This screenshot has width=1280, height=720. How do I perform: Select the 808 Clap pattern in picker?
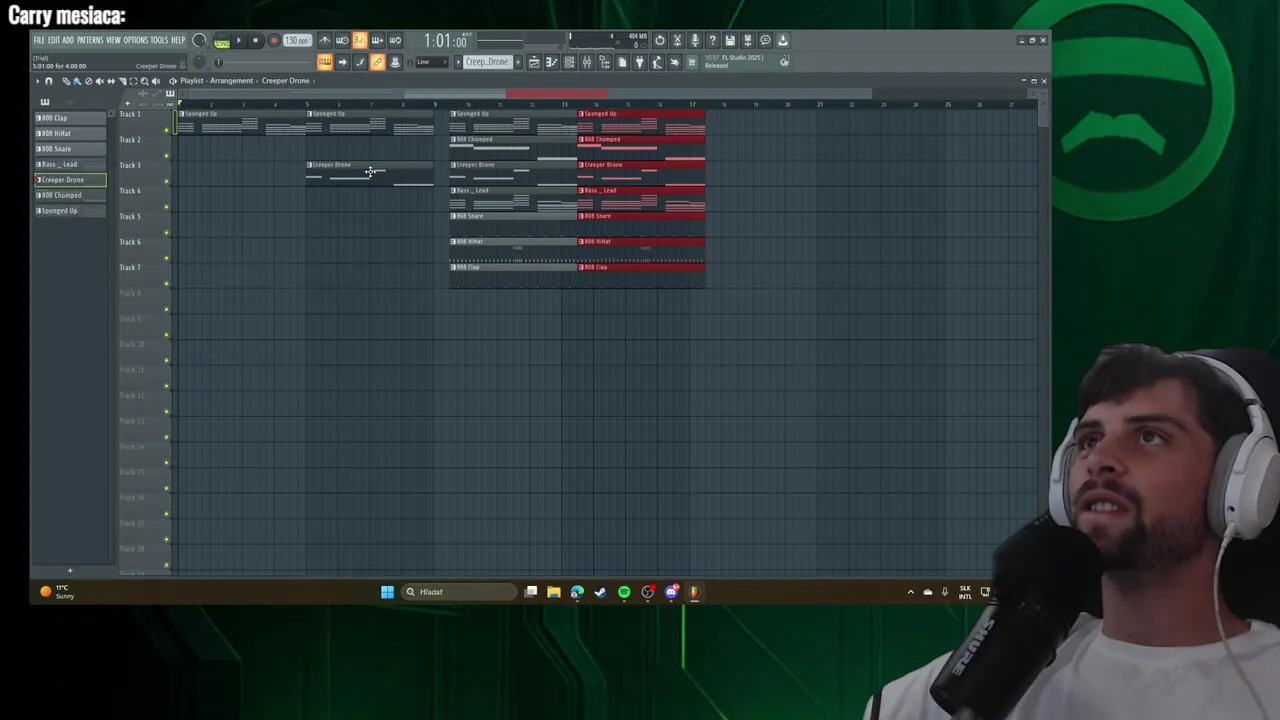pyautogui.click(x=70, y=118)
